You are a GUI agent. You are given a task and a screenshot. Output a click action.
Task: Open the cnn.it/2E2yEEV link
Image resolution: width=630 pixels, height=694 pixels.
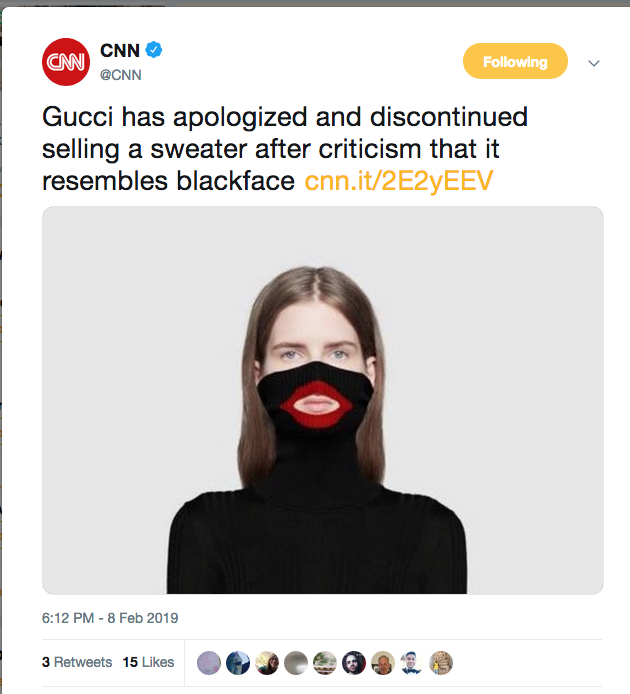tap(399, 182)
